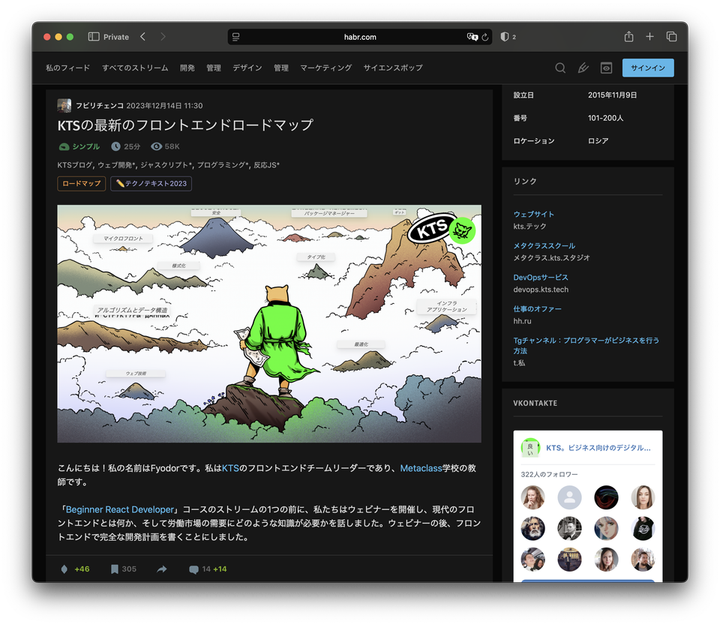Screen dimensions: 720x625
Task: Toggle the Safari sidebar icon
Action: point(94,37)
